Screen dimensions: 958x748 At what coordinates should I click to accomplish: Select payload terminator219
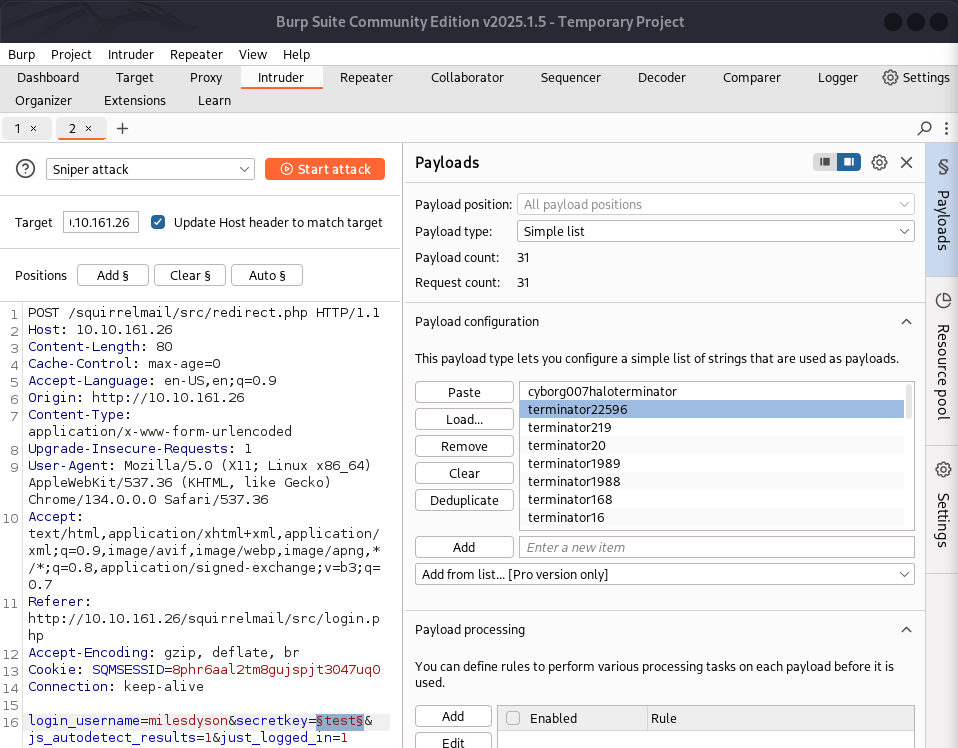coord(711,427)
